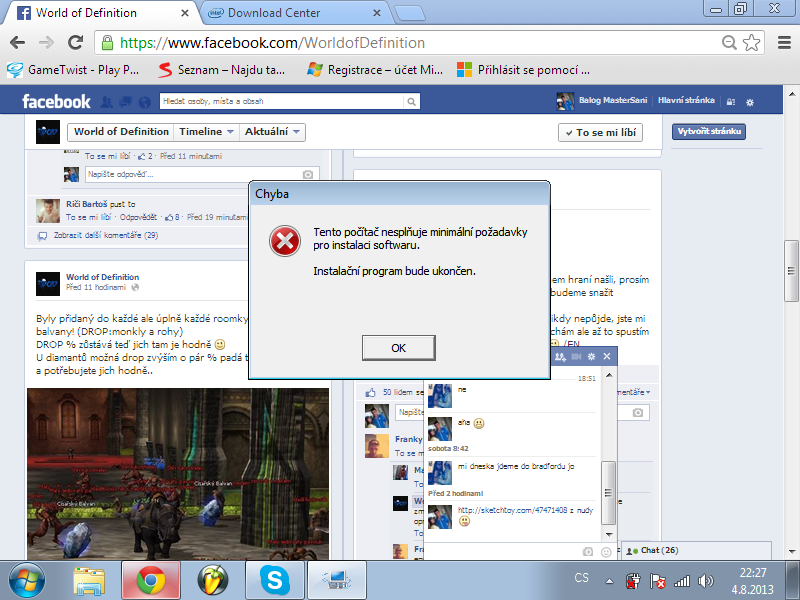
Task: Open Facebook messages icon
Action: click(x=126, y=102)
